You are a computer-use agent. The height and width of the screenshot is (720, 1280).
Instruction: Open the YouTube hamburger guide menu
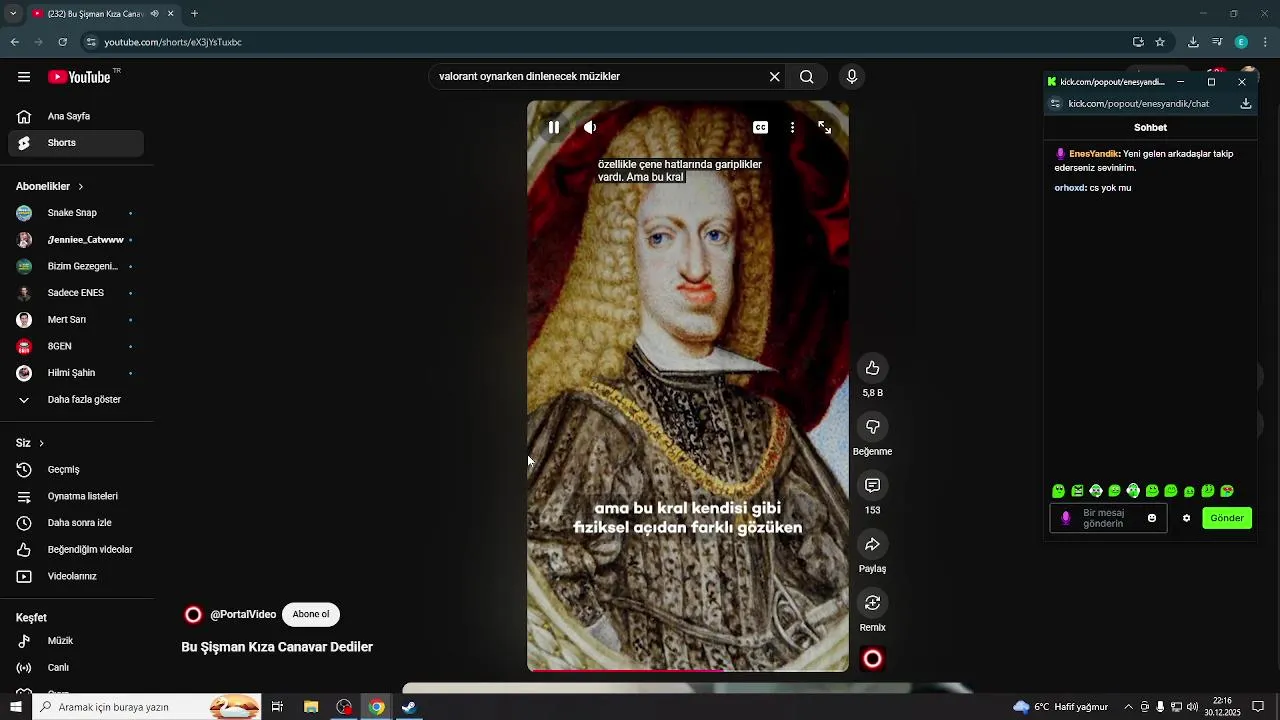pos(24,77)
